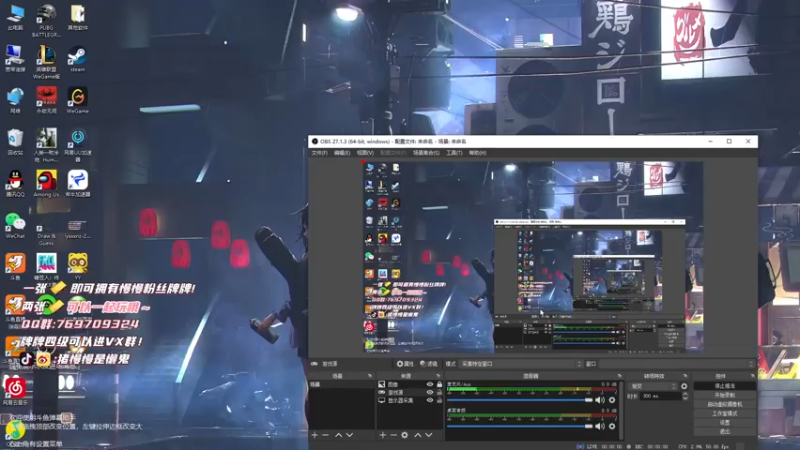The height and width of the screenshot is (450, 800).
Task: Adjust the 桌面音频 volume slider
Action: pyautogui.click(x=519, y=426)
